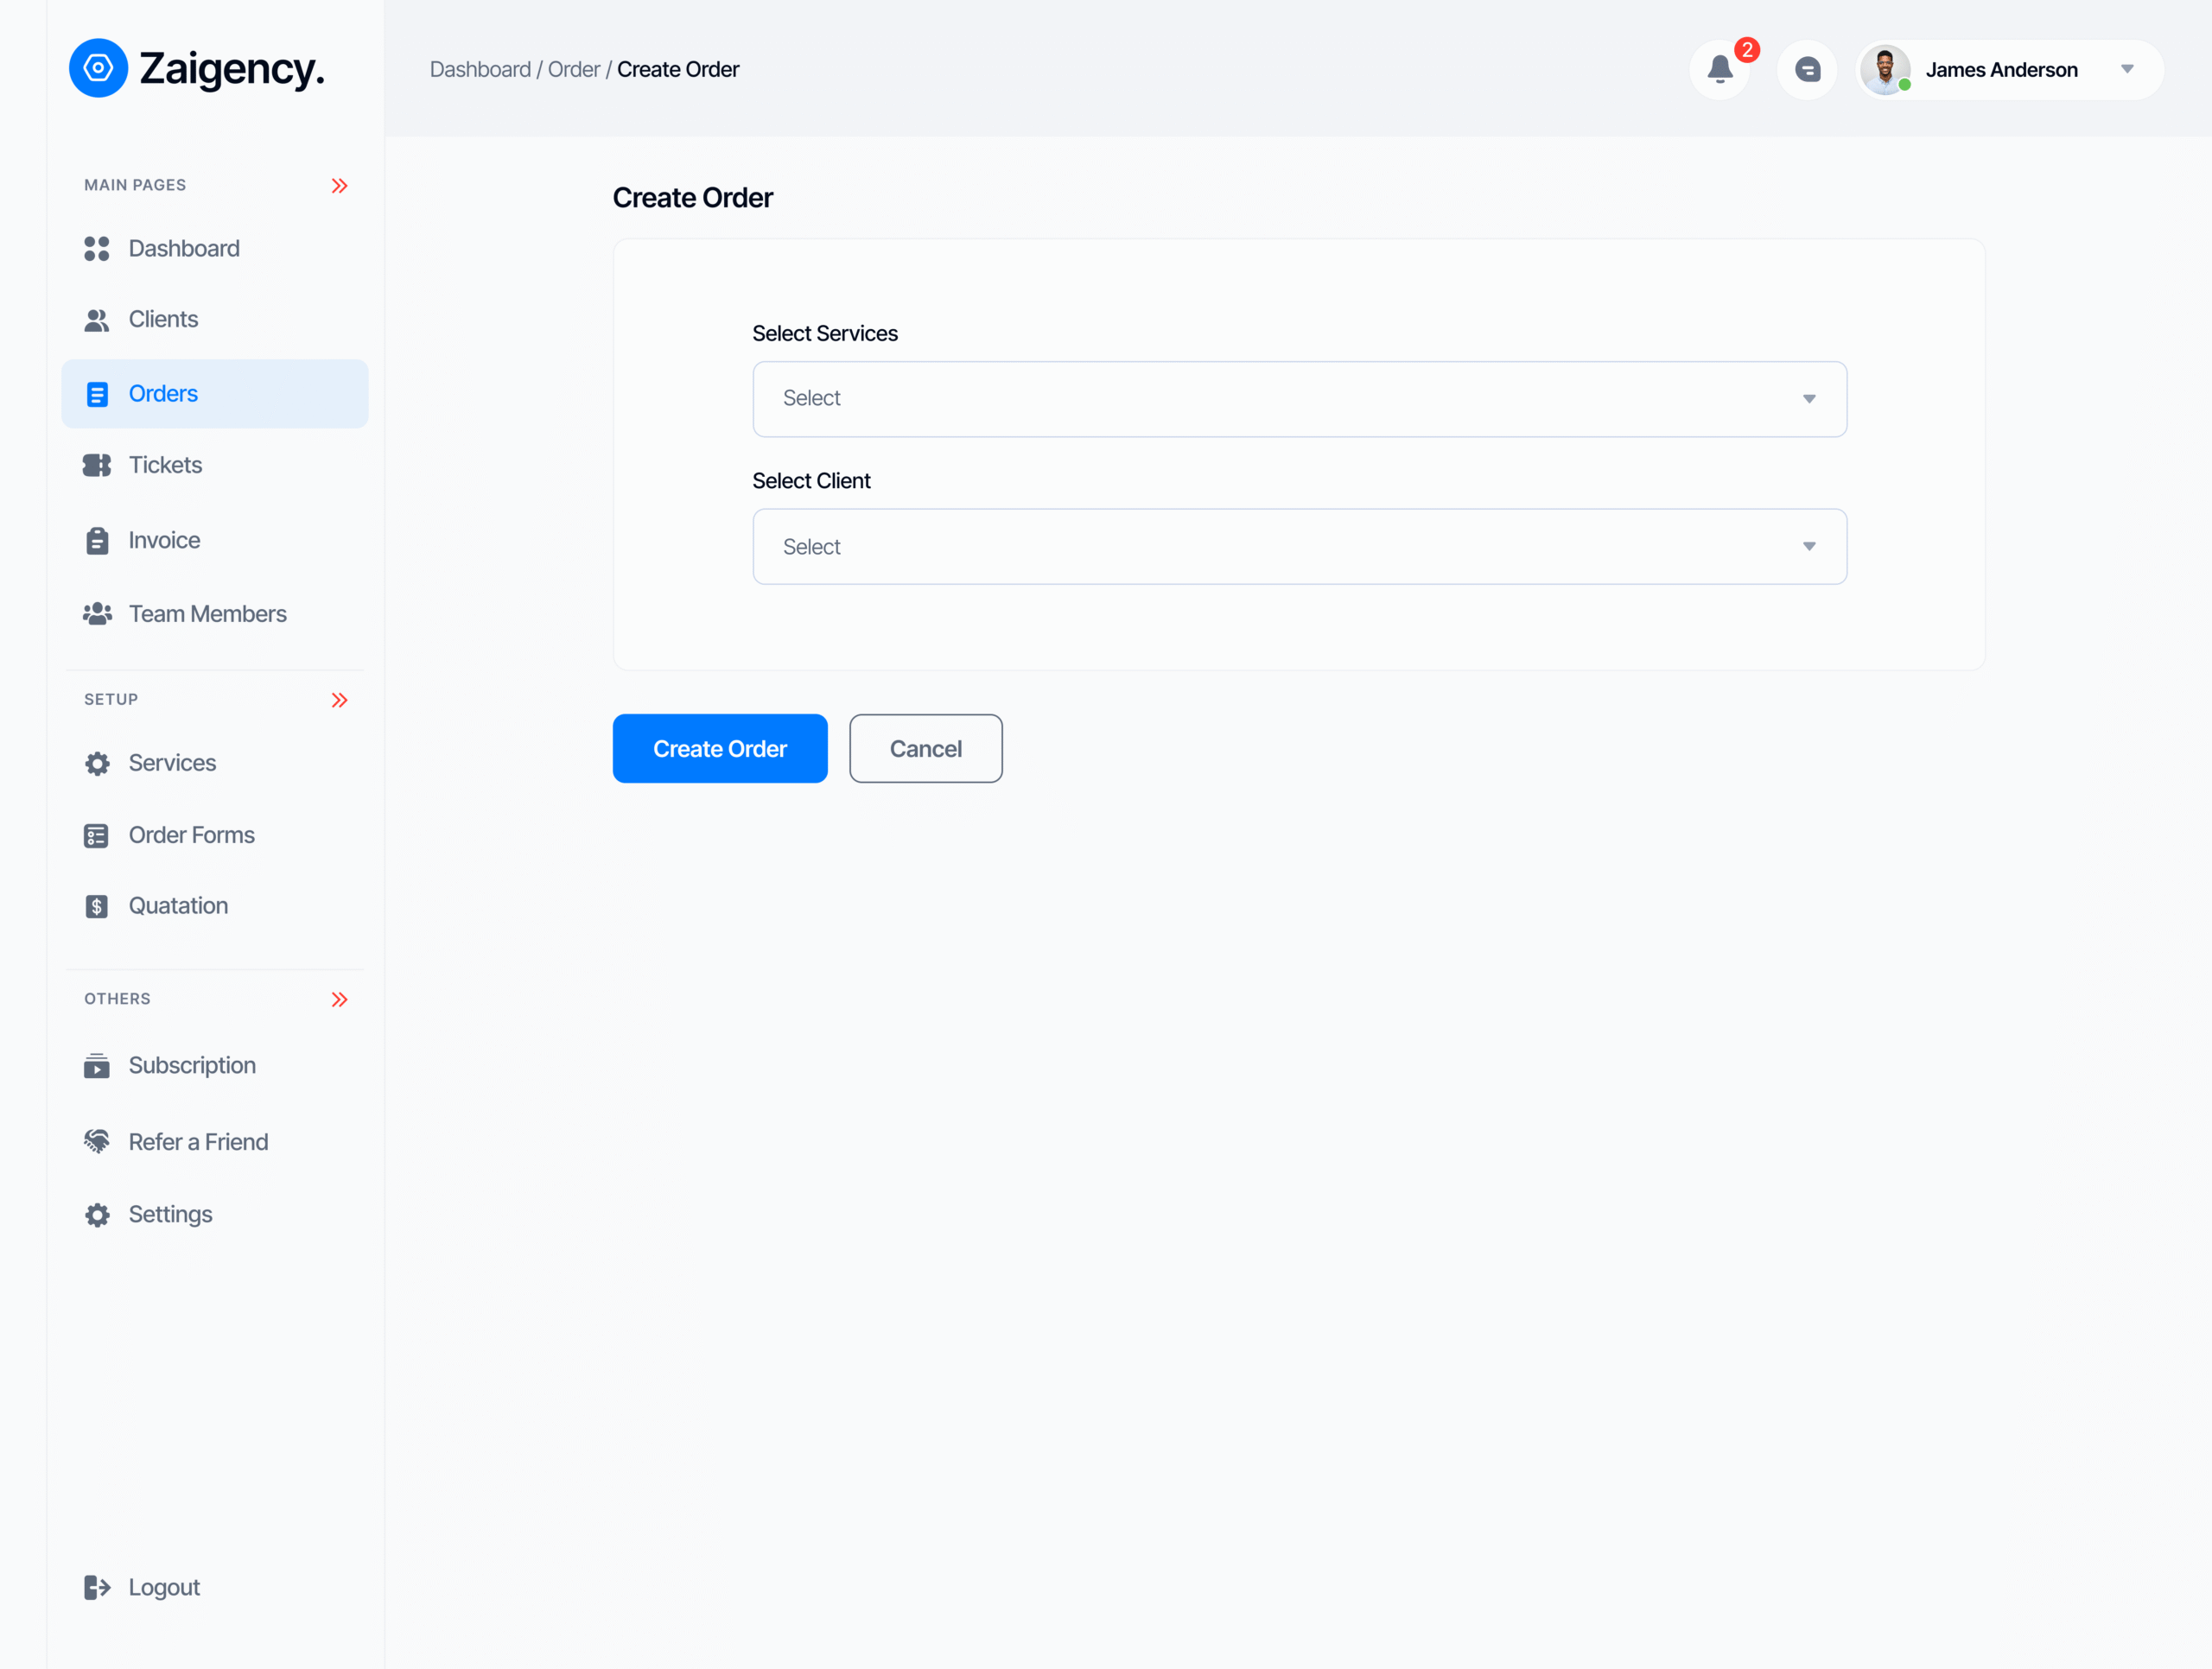This screenshot has height=1669, width=2212.
Task: Expand the James Anderson account menu
Action: (x=2127, y=69)
